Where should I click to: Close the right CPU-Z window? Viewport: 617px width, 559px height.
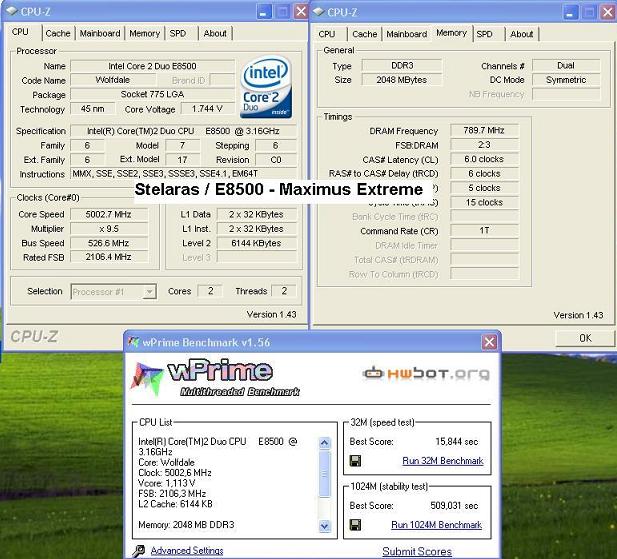point(608,12)
